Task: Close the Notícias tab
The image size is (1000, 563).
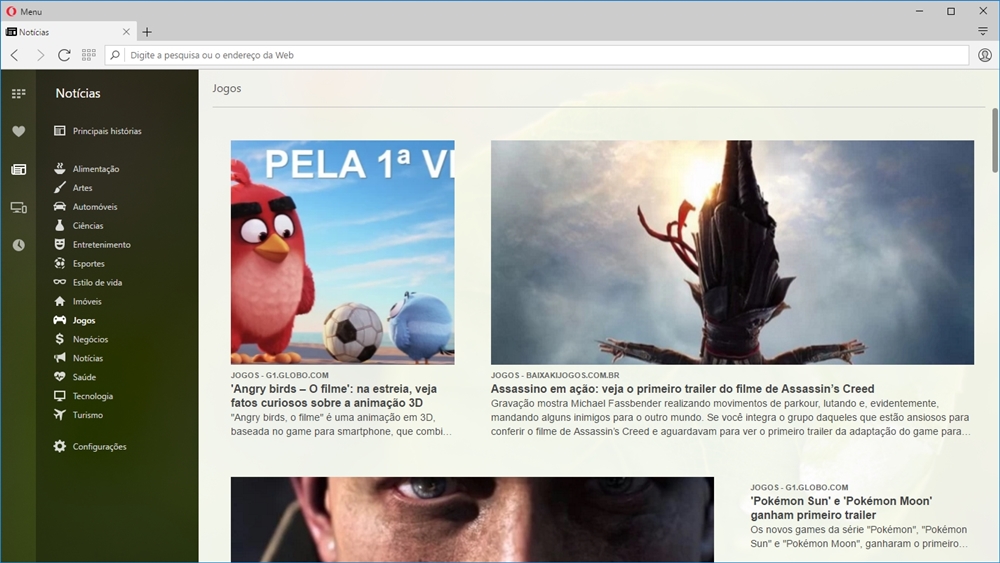Action: tap(126, 32)
